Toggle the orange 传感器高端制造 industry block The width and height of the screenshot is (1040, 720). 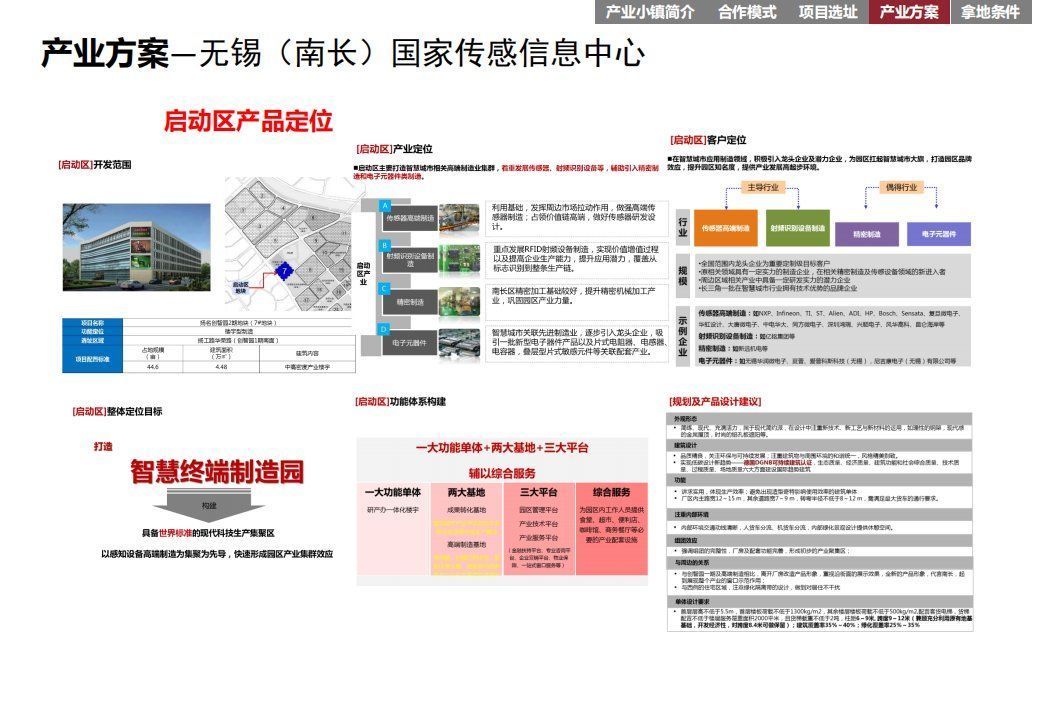[725, 228]
